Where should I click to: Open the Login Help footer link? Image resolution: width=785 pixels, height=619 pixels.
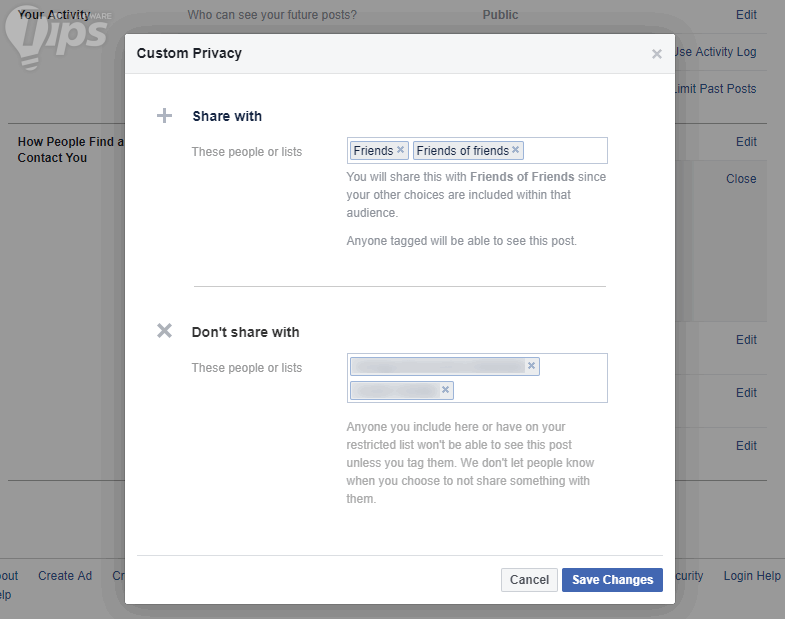752,576
